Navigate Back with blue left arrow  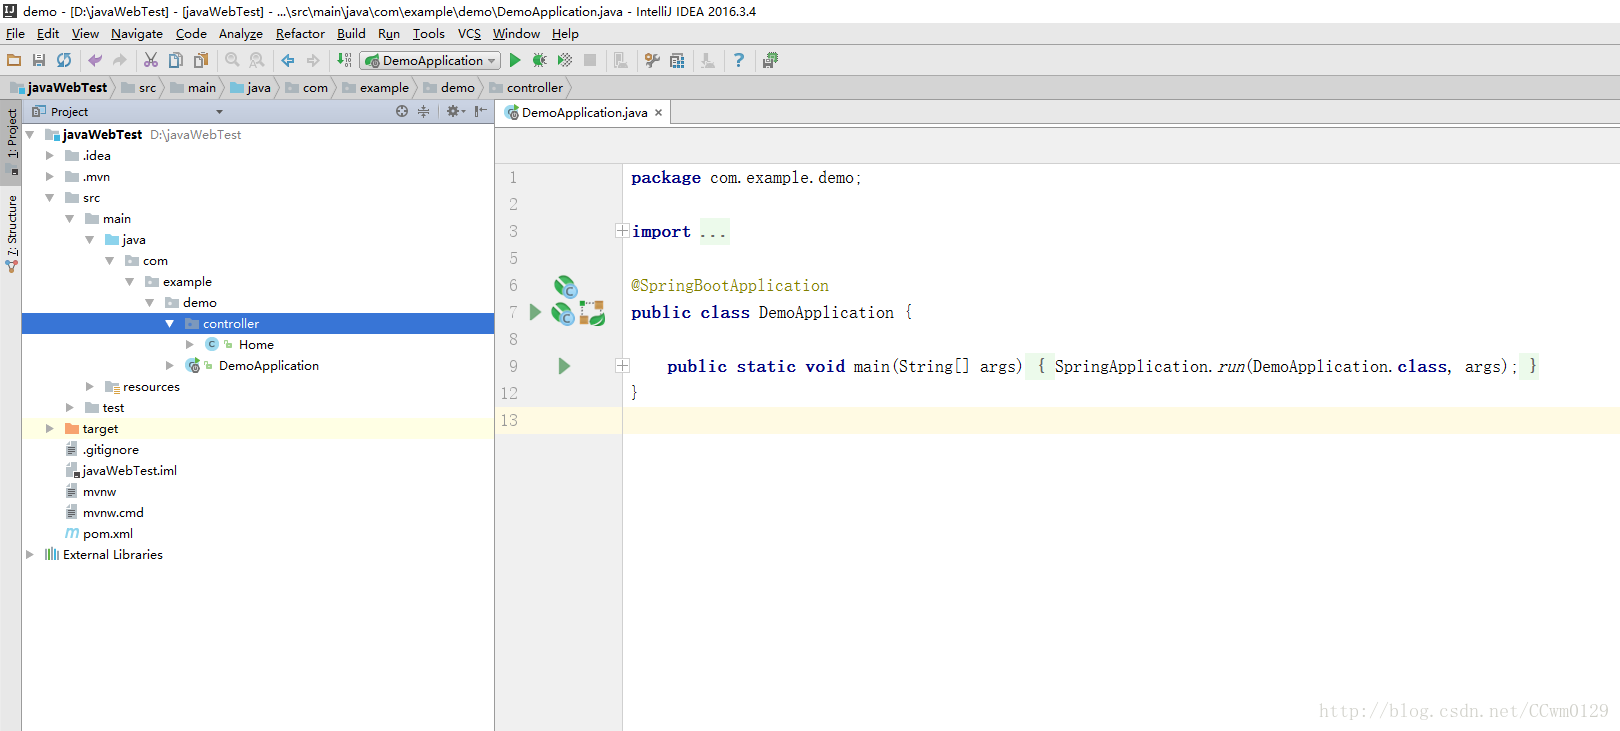288,60
